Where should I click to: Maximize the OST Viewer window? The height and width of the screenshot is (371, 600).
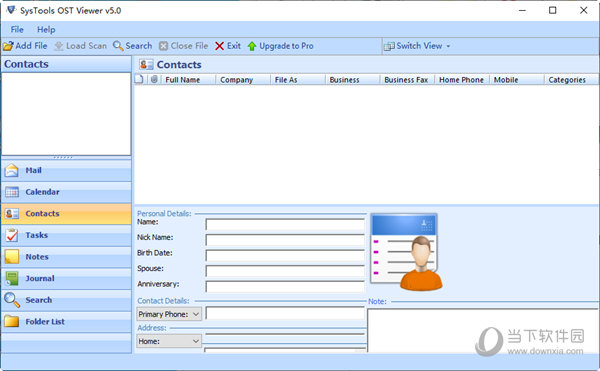click(553, 10)
